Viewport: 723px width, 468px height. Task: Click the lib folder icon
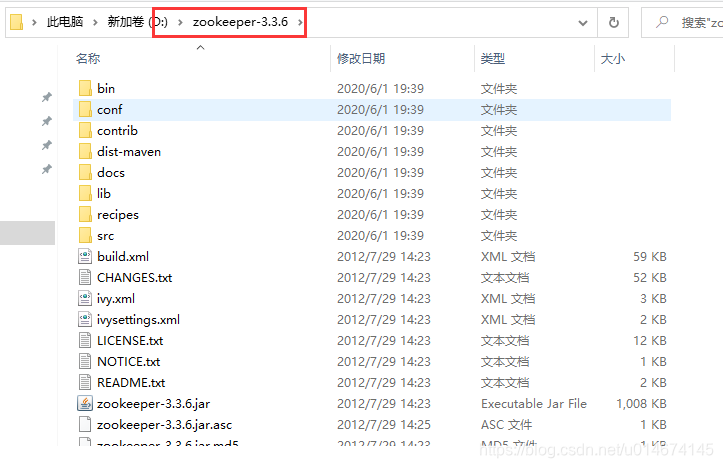pos(85,194)
